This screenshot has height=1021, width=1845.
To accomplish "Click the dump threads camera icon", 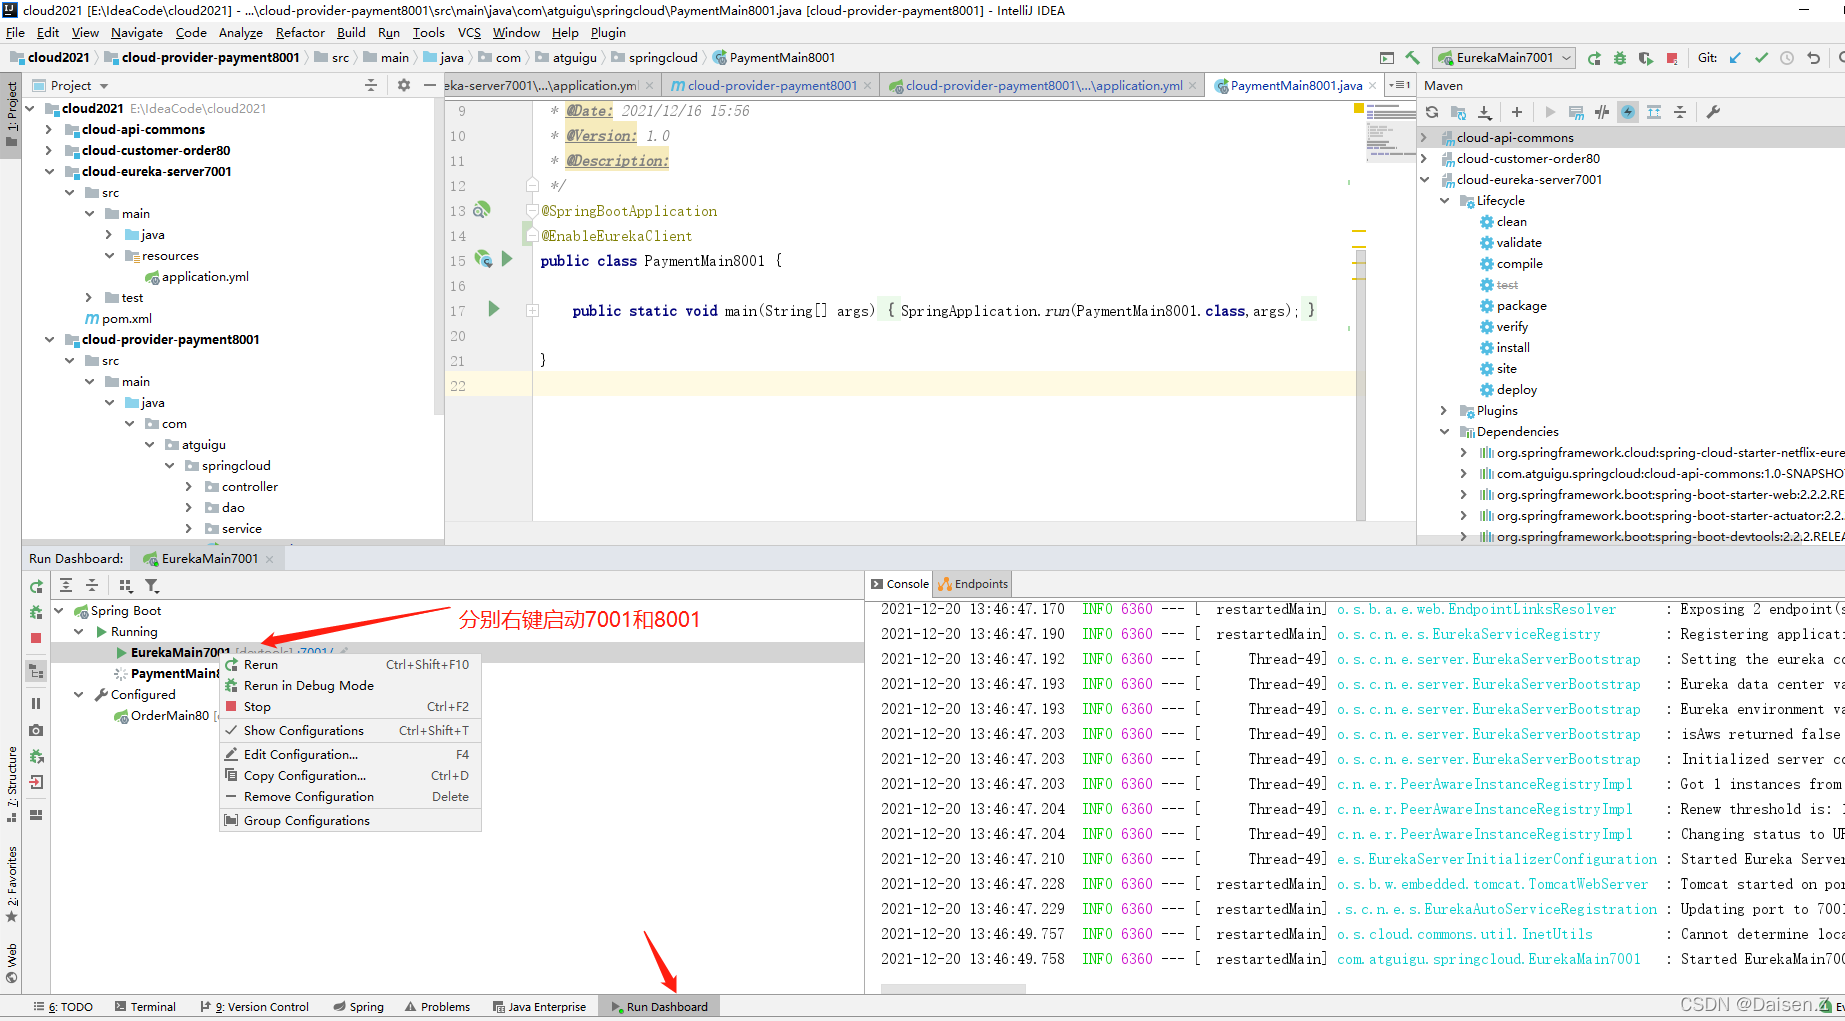I will (36, 730).
